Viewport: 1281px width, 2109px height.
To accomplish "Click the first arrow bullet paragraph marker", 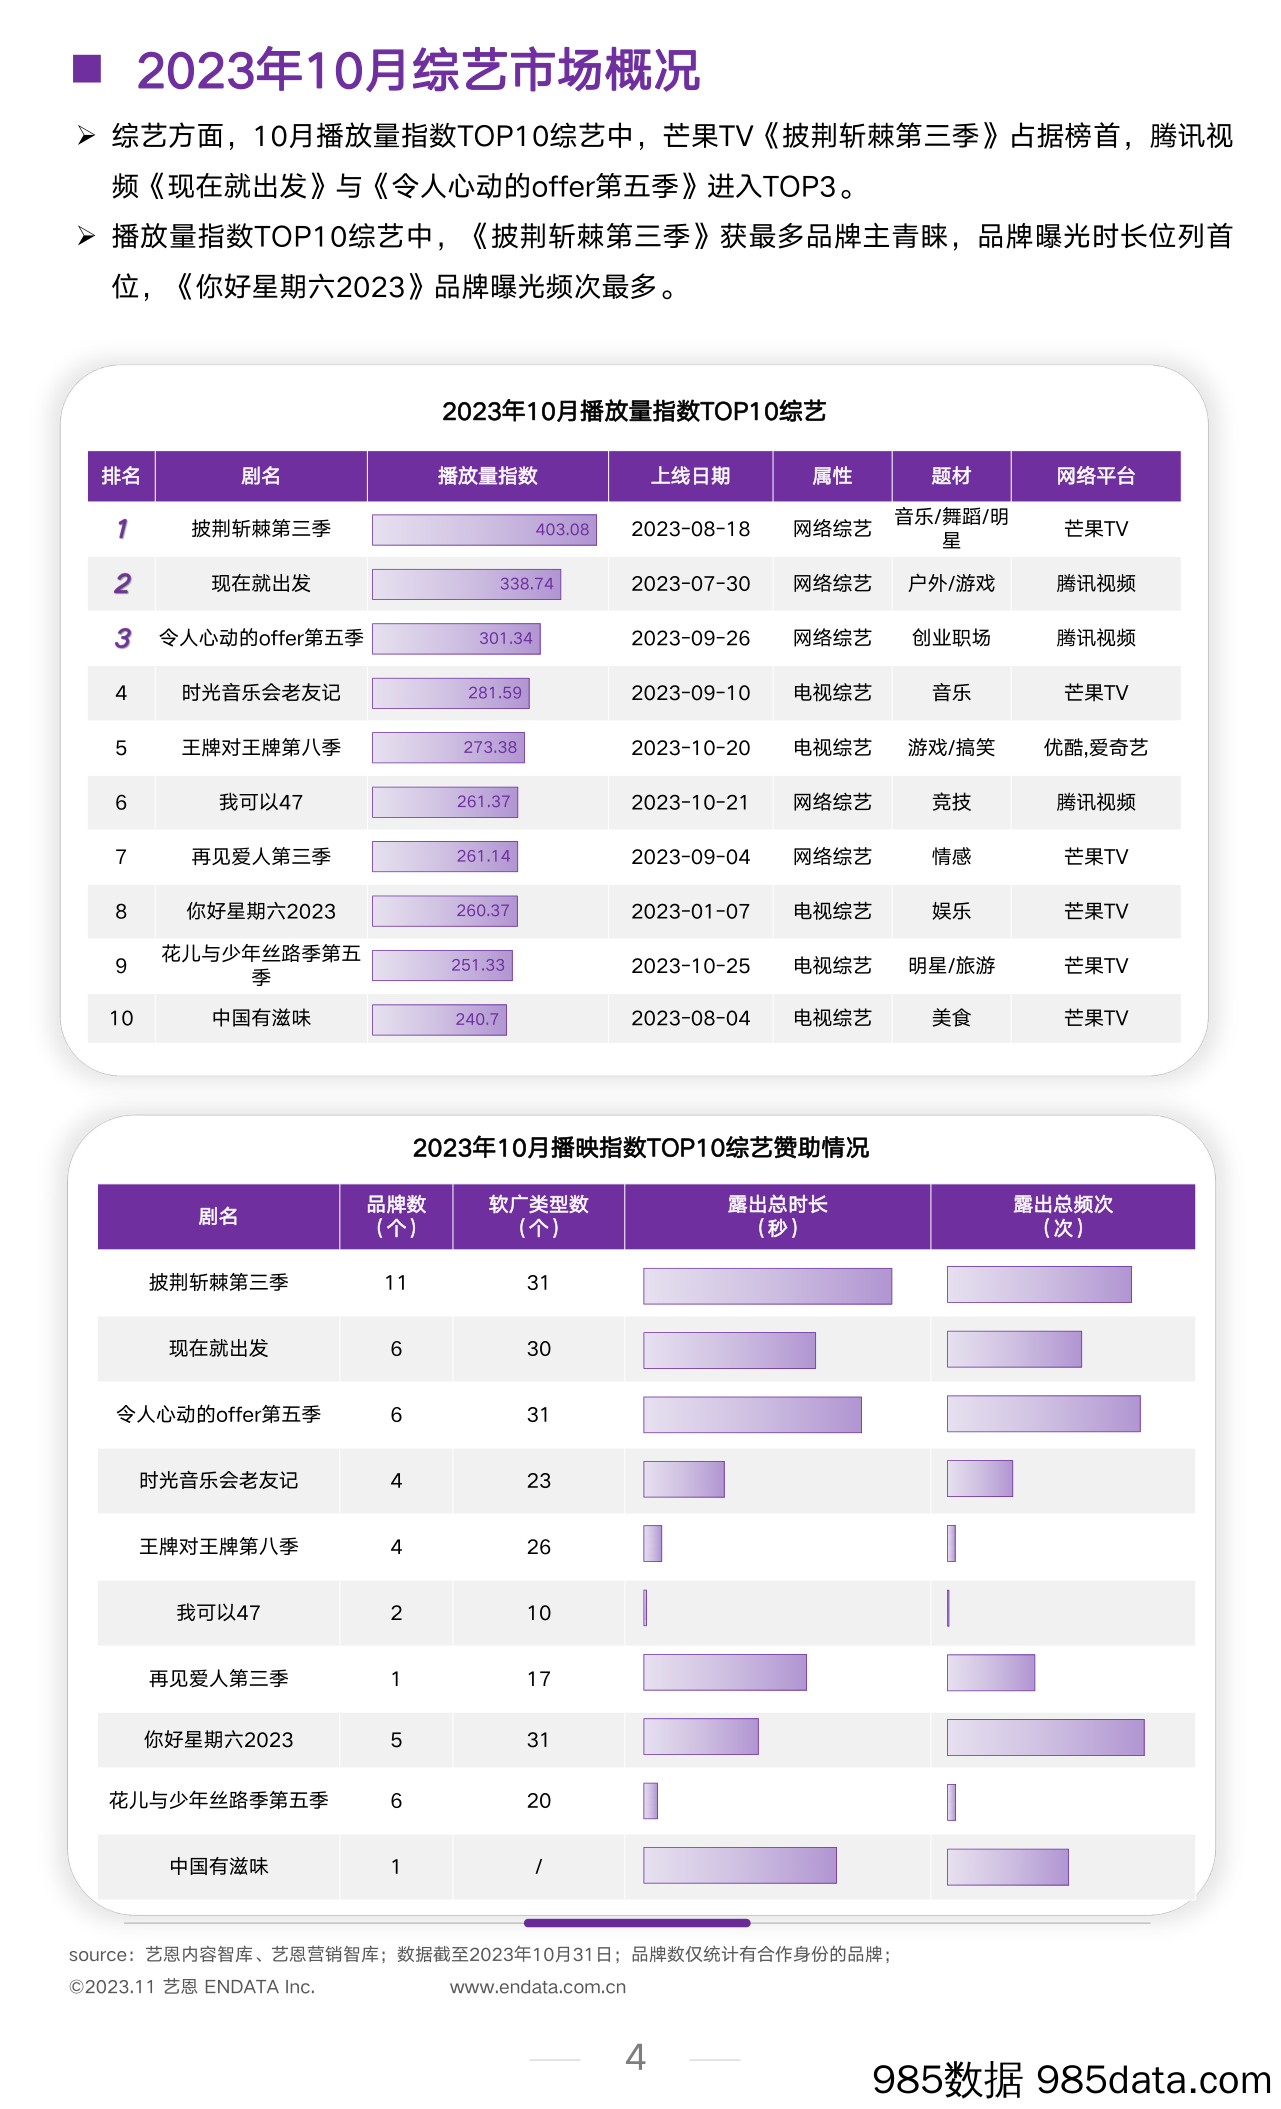I will [86, 136].
